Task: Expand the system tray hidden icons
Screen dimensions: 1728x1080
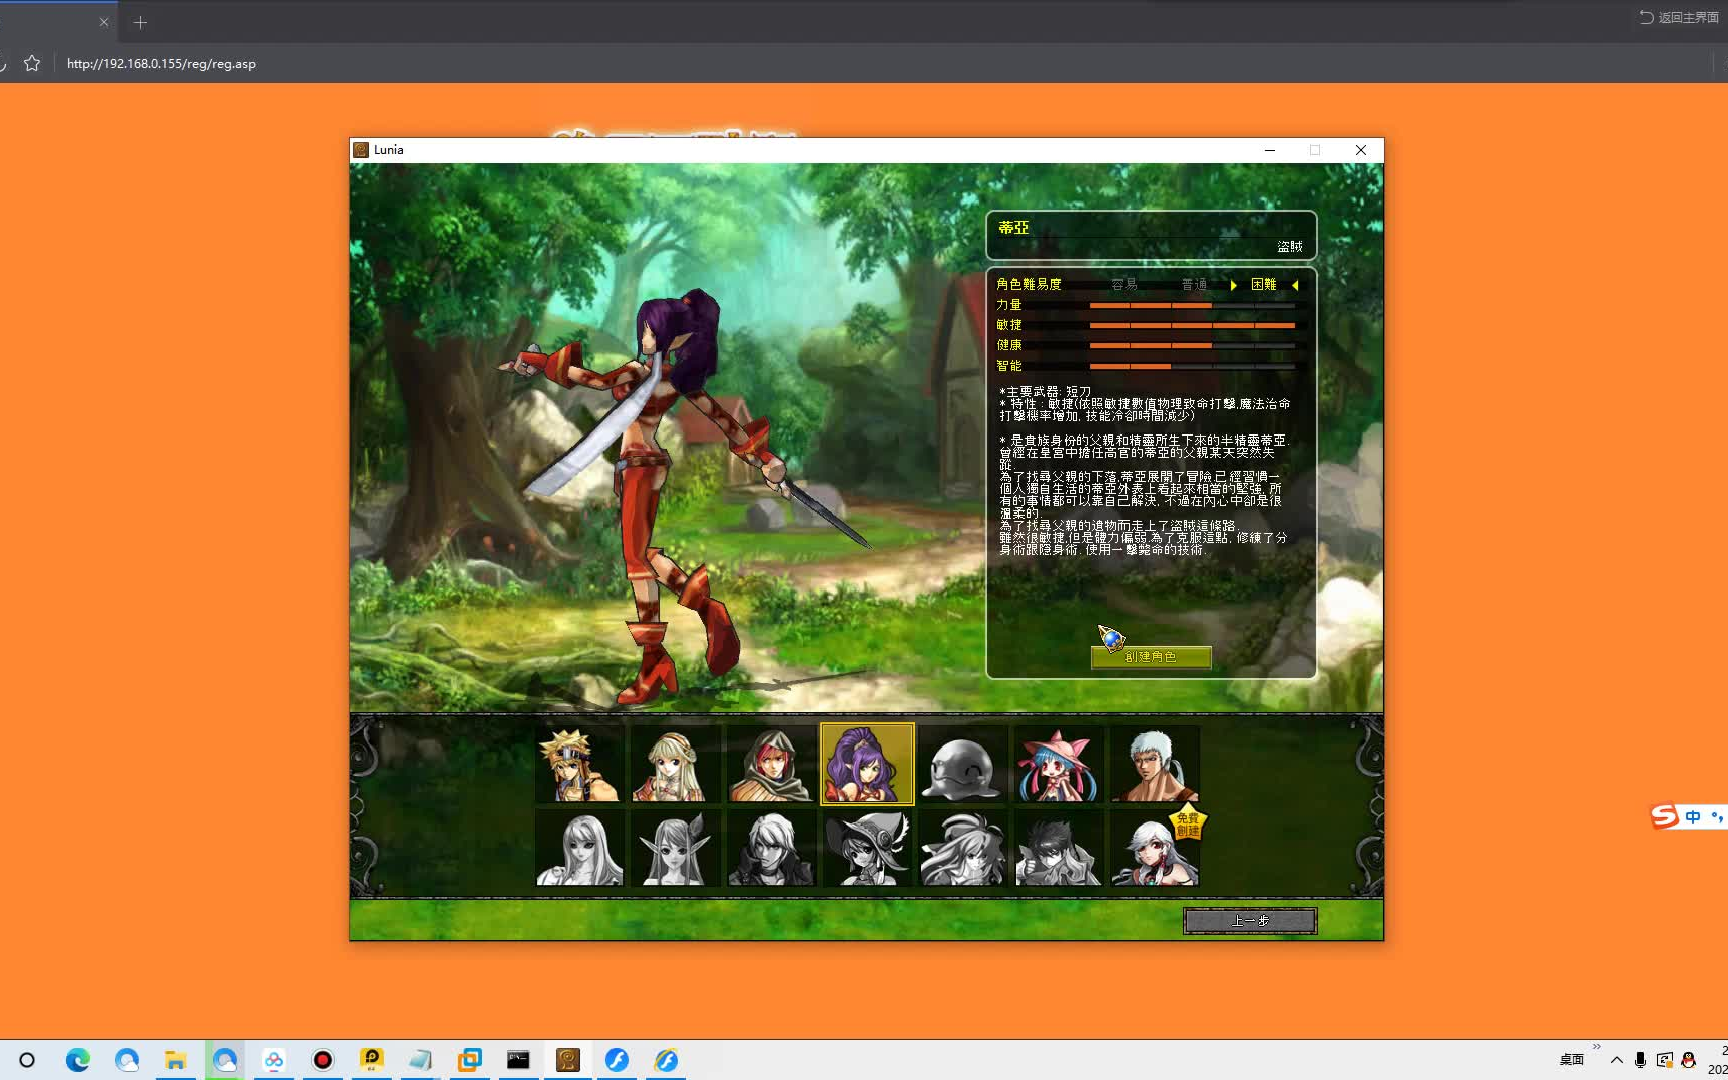Action: 1616,1060
